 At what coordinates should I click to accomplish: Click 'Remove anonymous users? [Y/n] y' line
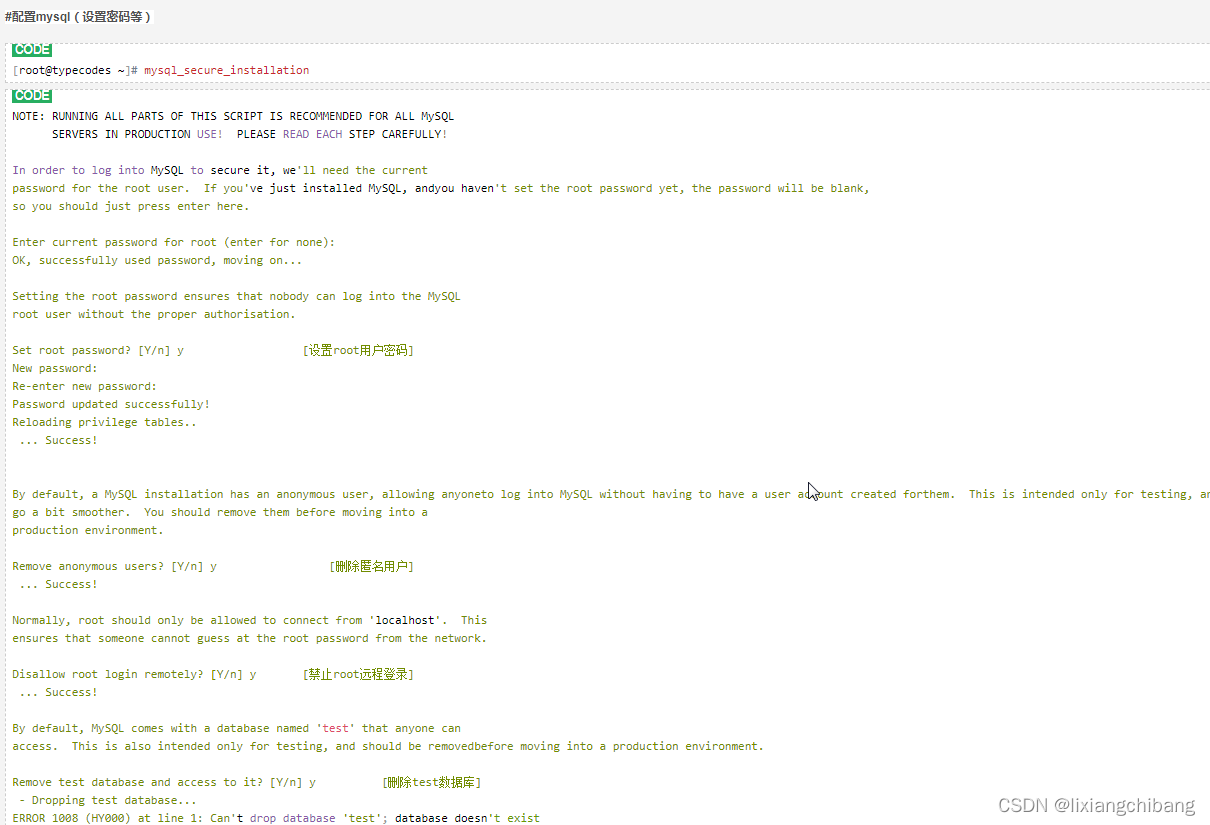pyautogui.click(x=114, y=566)
